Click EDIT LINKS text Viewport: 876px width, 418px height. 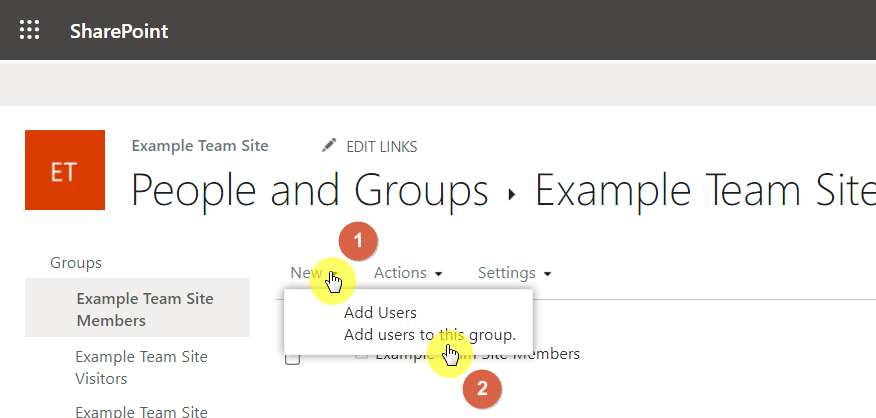click(382, 147)
